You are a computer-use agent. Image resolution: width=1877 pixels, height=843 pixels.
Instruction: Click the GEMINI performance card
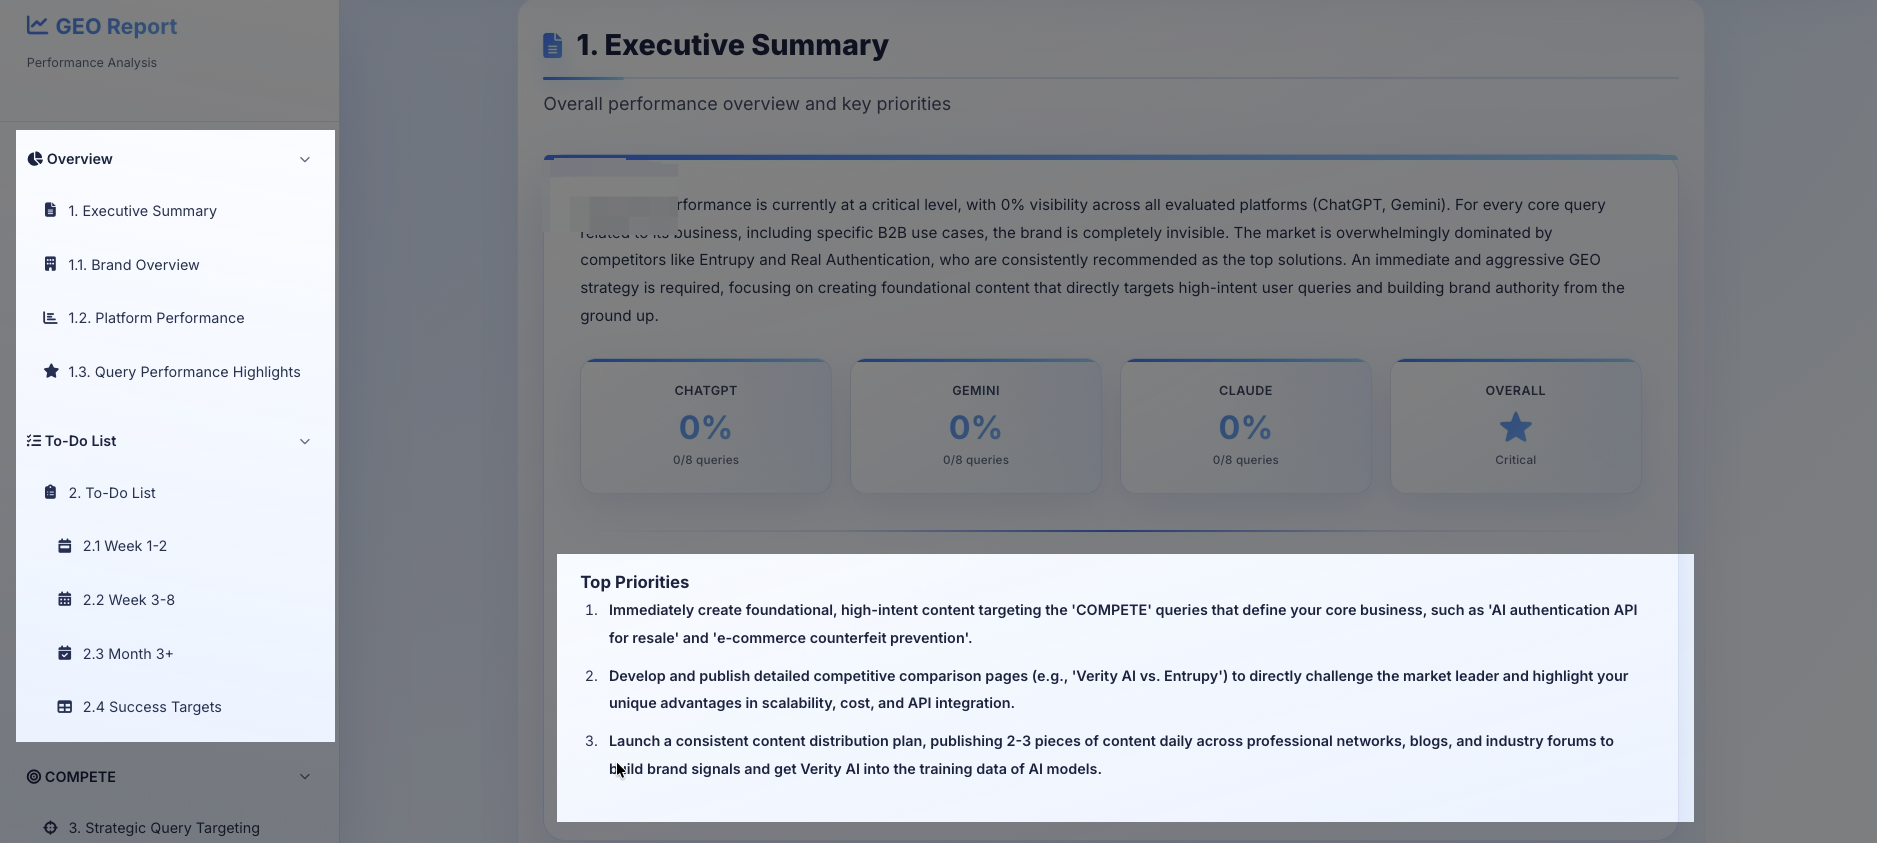point(975,426)
